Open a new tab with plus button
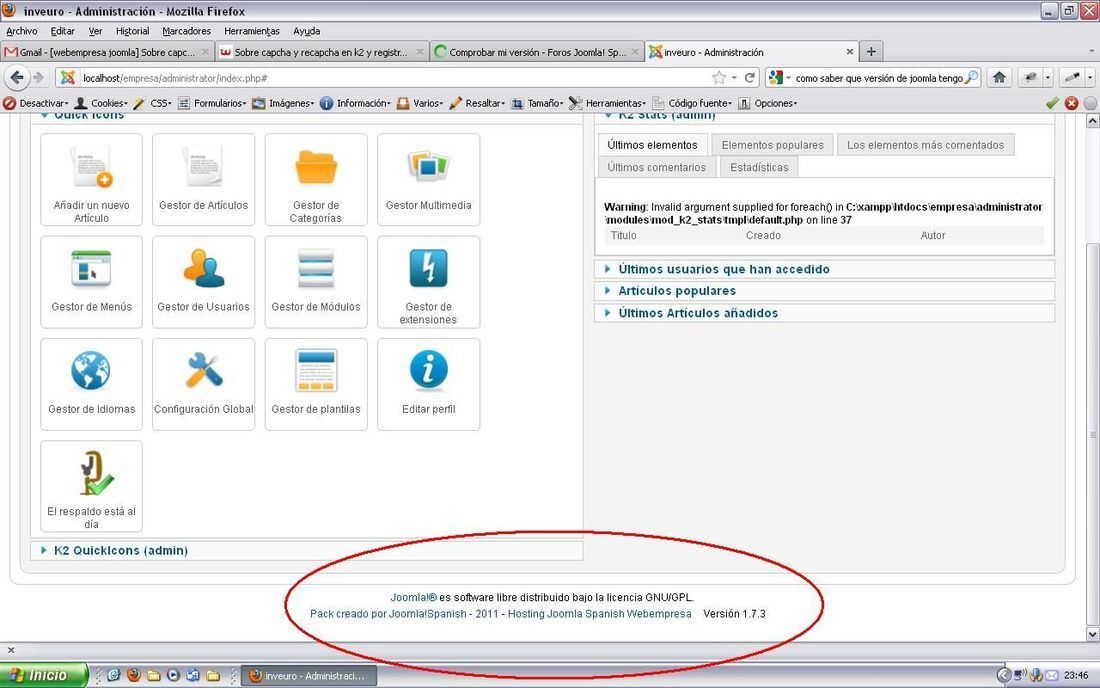 pyautogui.click(x=871, y=51)
